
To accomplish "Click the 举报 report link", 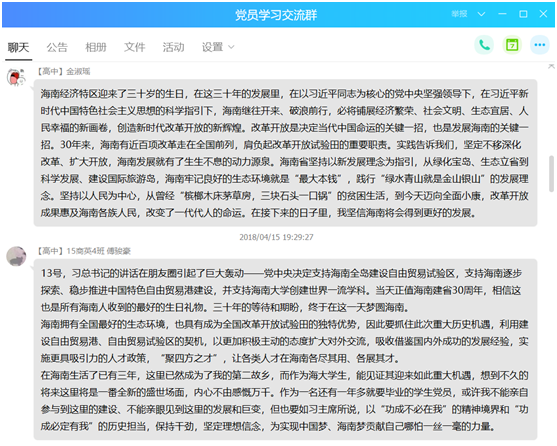I will point(459,14).
